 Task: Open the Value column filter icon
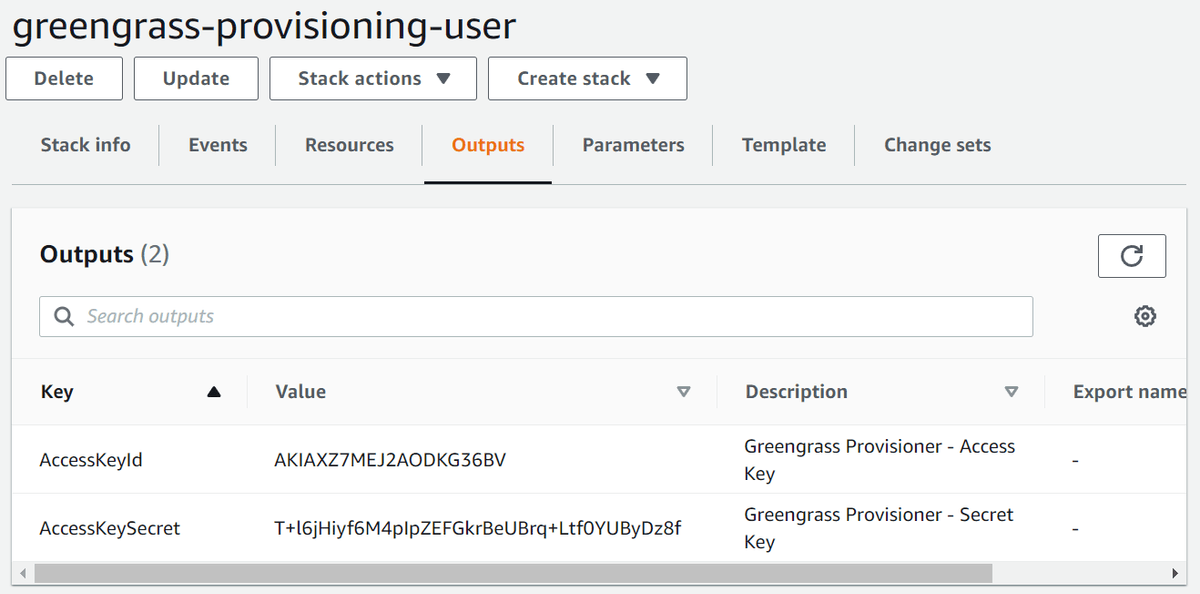[684, 392]
